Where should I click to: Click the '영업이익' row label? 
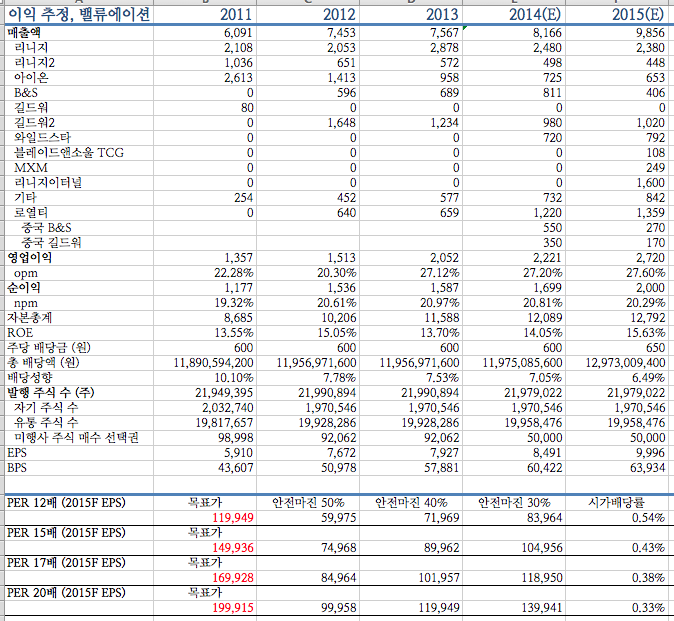click(29, 258)
